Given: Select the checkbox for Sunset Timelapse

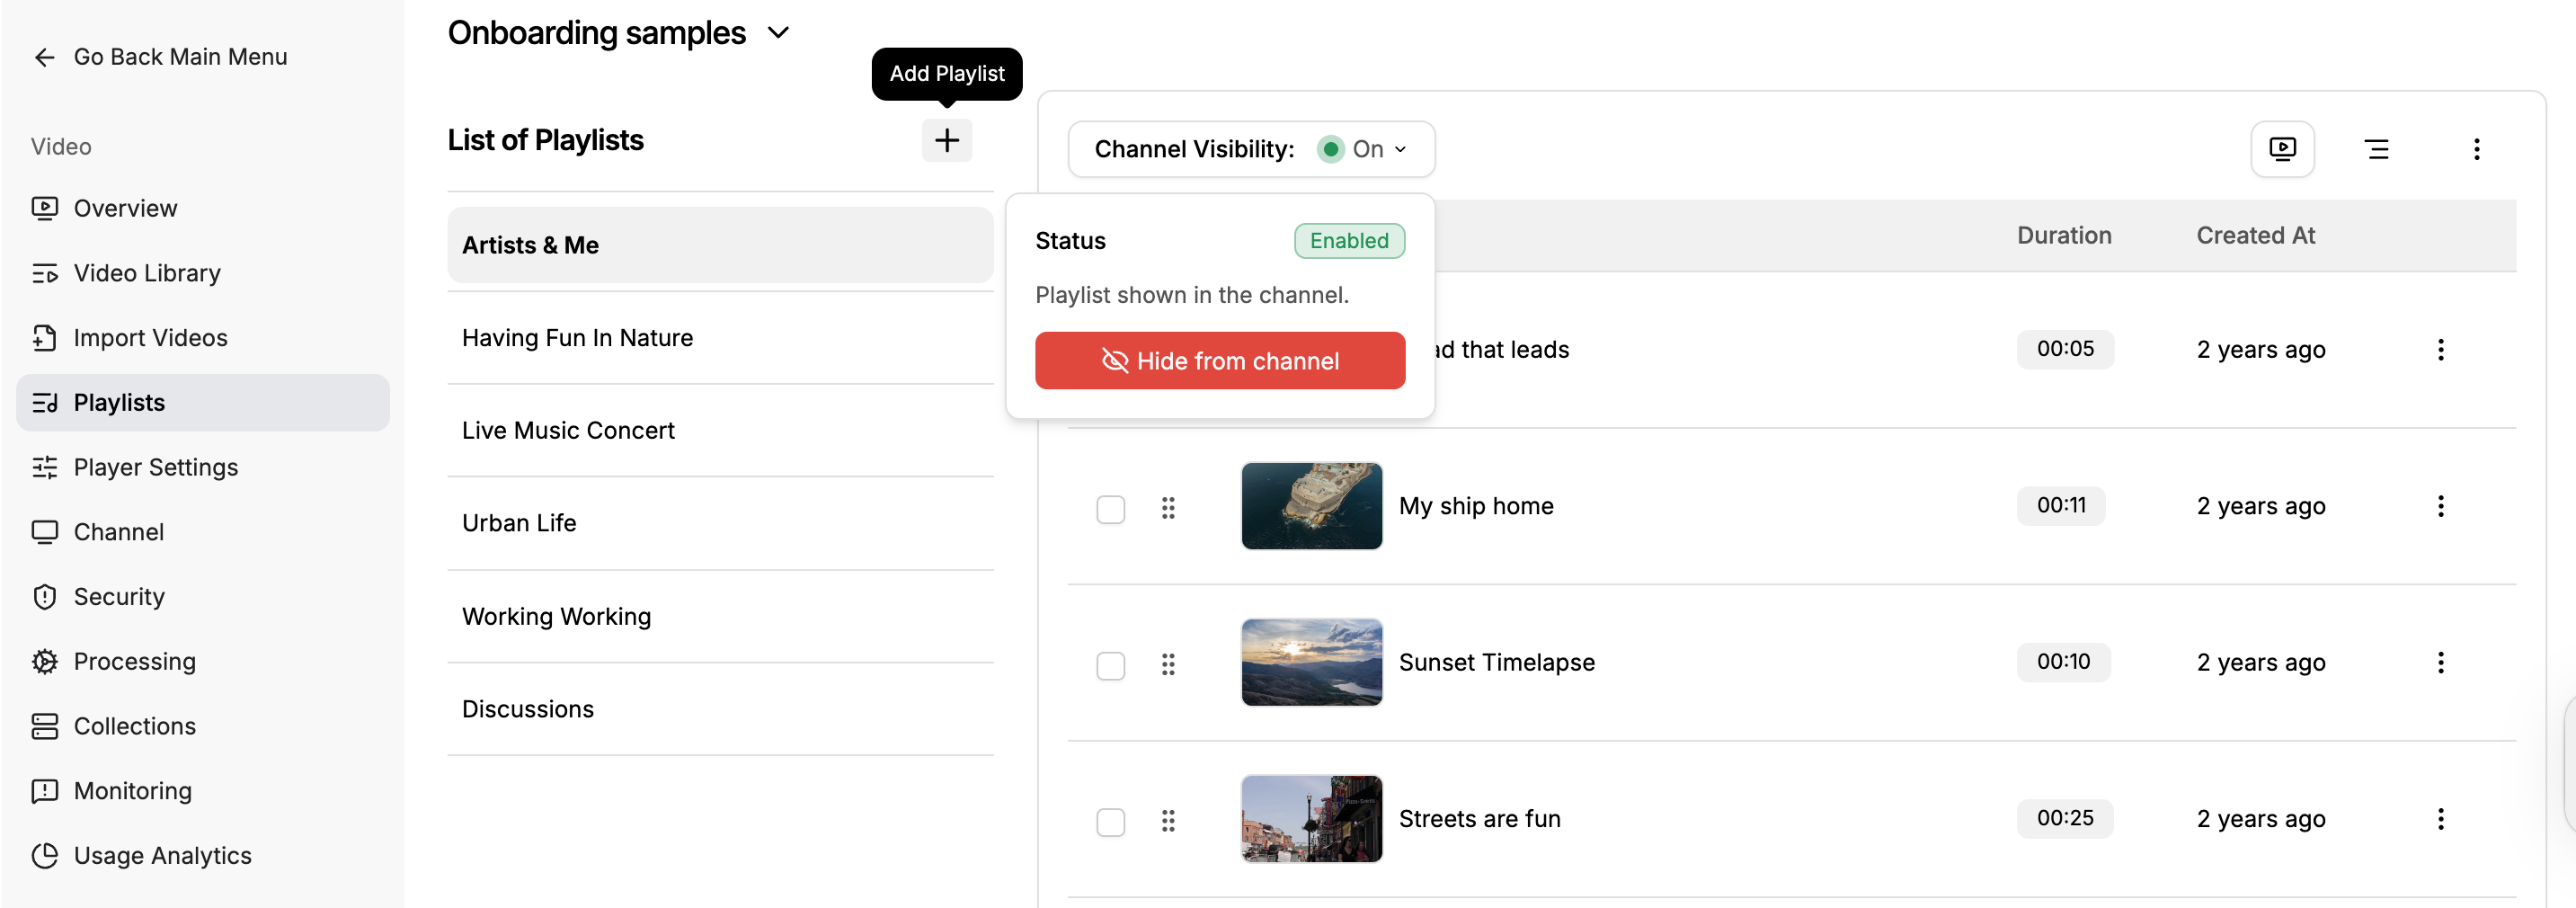Looking at the screenshot, I should tap(1111, 665).
